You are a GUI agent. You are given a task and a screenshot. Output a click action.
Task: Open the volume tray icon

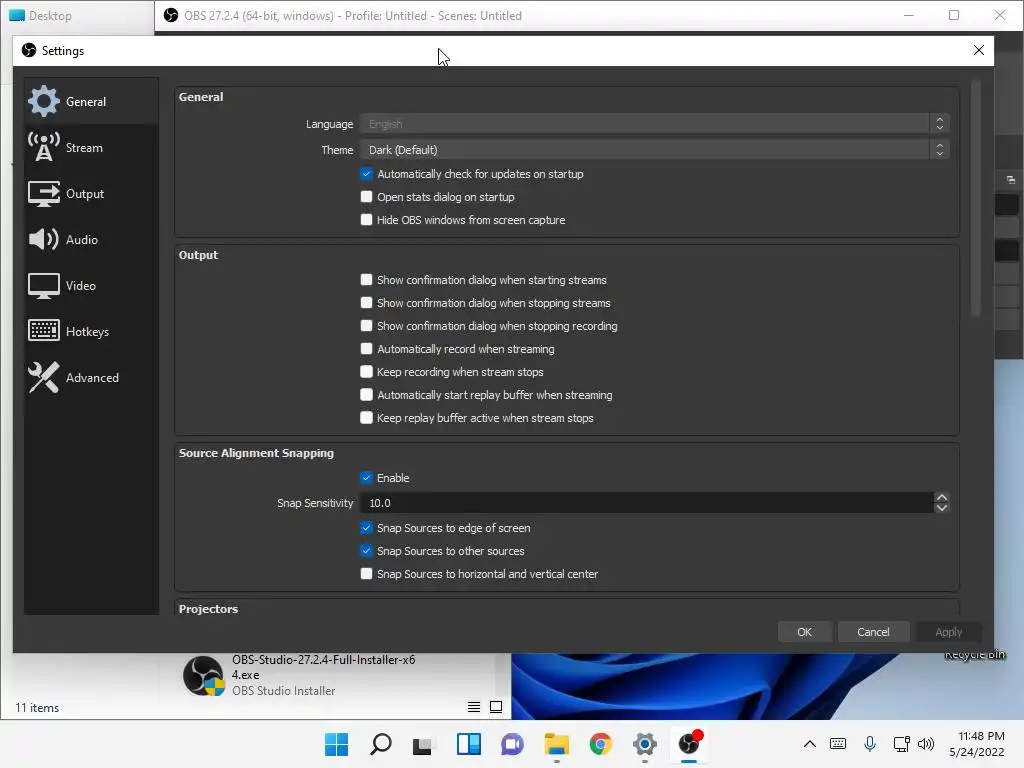pos(926,744)
